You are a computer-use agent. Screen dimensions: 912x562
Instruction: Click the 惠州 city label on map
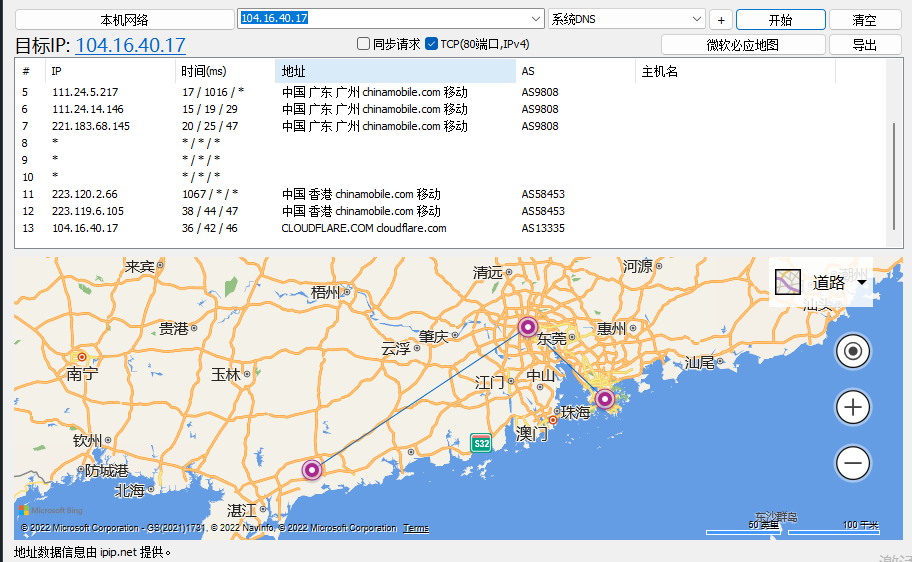pyautogui.click(x=611, y=329)
